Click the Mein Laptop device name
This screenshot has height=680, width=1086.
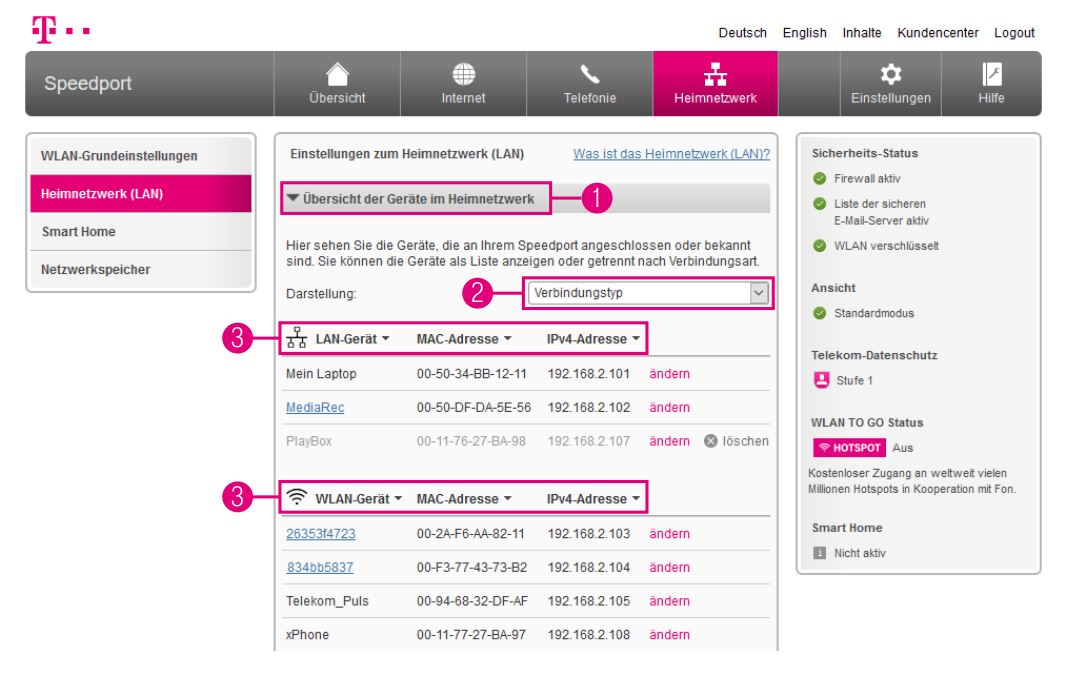click(321, 374)
